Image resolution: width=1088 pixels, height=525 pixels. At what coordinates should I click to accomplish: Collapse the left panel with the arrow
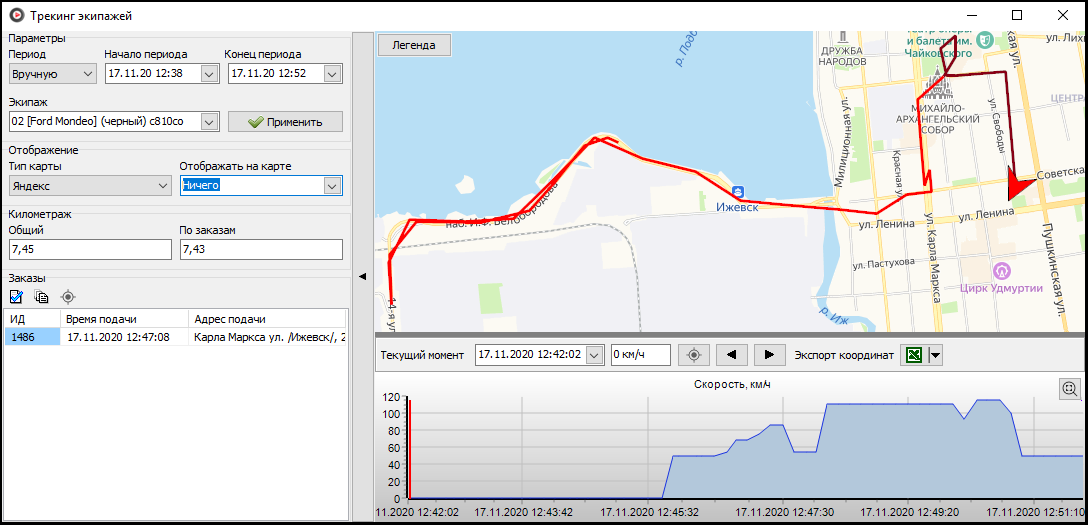pos(362,277)
